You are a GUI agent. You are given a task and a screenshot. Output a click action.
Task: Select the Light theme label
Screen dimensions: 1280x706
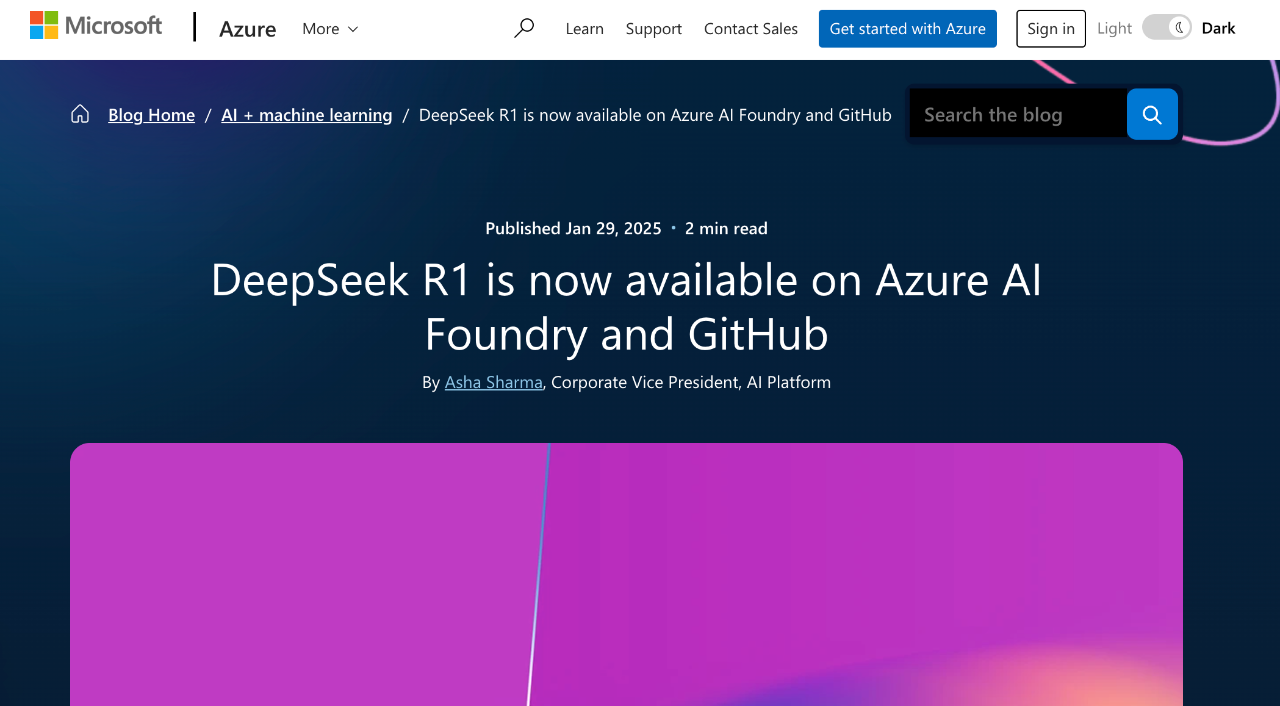[x=1114, y=28]
